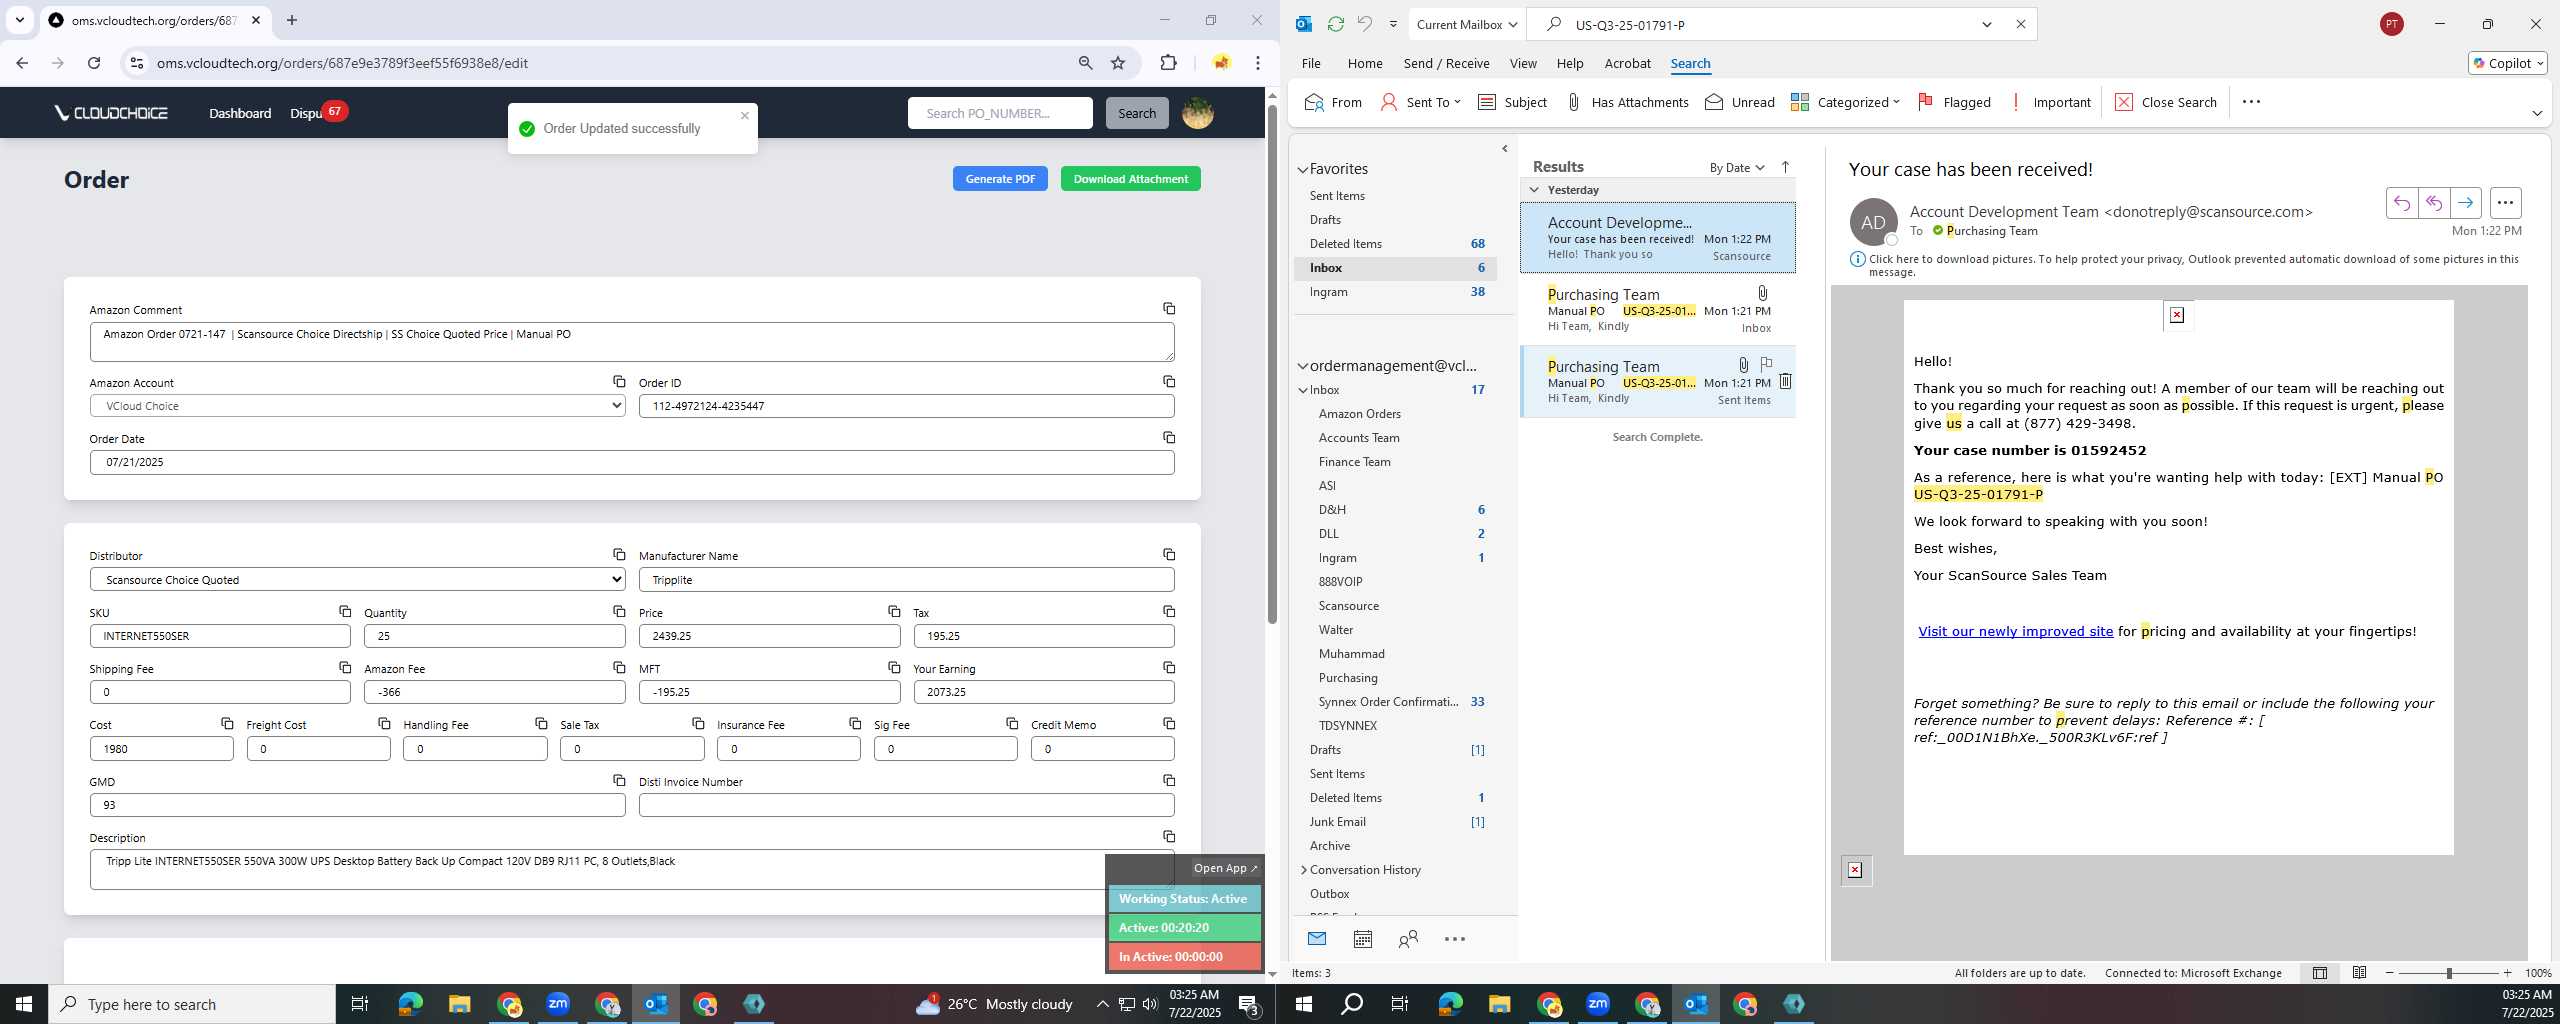Switch to the Outlook View tab
Image resolution: width=2560 pixels, height=1024 pixels.
[x=1523, y=63]
